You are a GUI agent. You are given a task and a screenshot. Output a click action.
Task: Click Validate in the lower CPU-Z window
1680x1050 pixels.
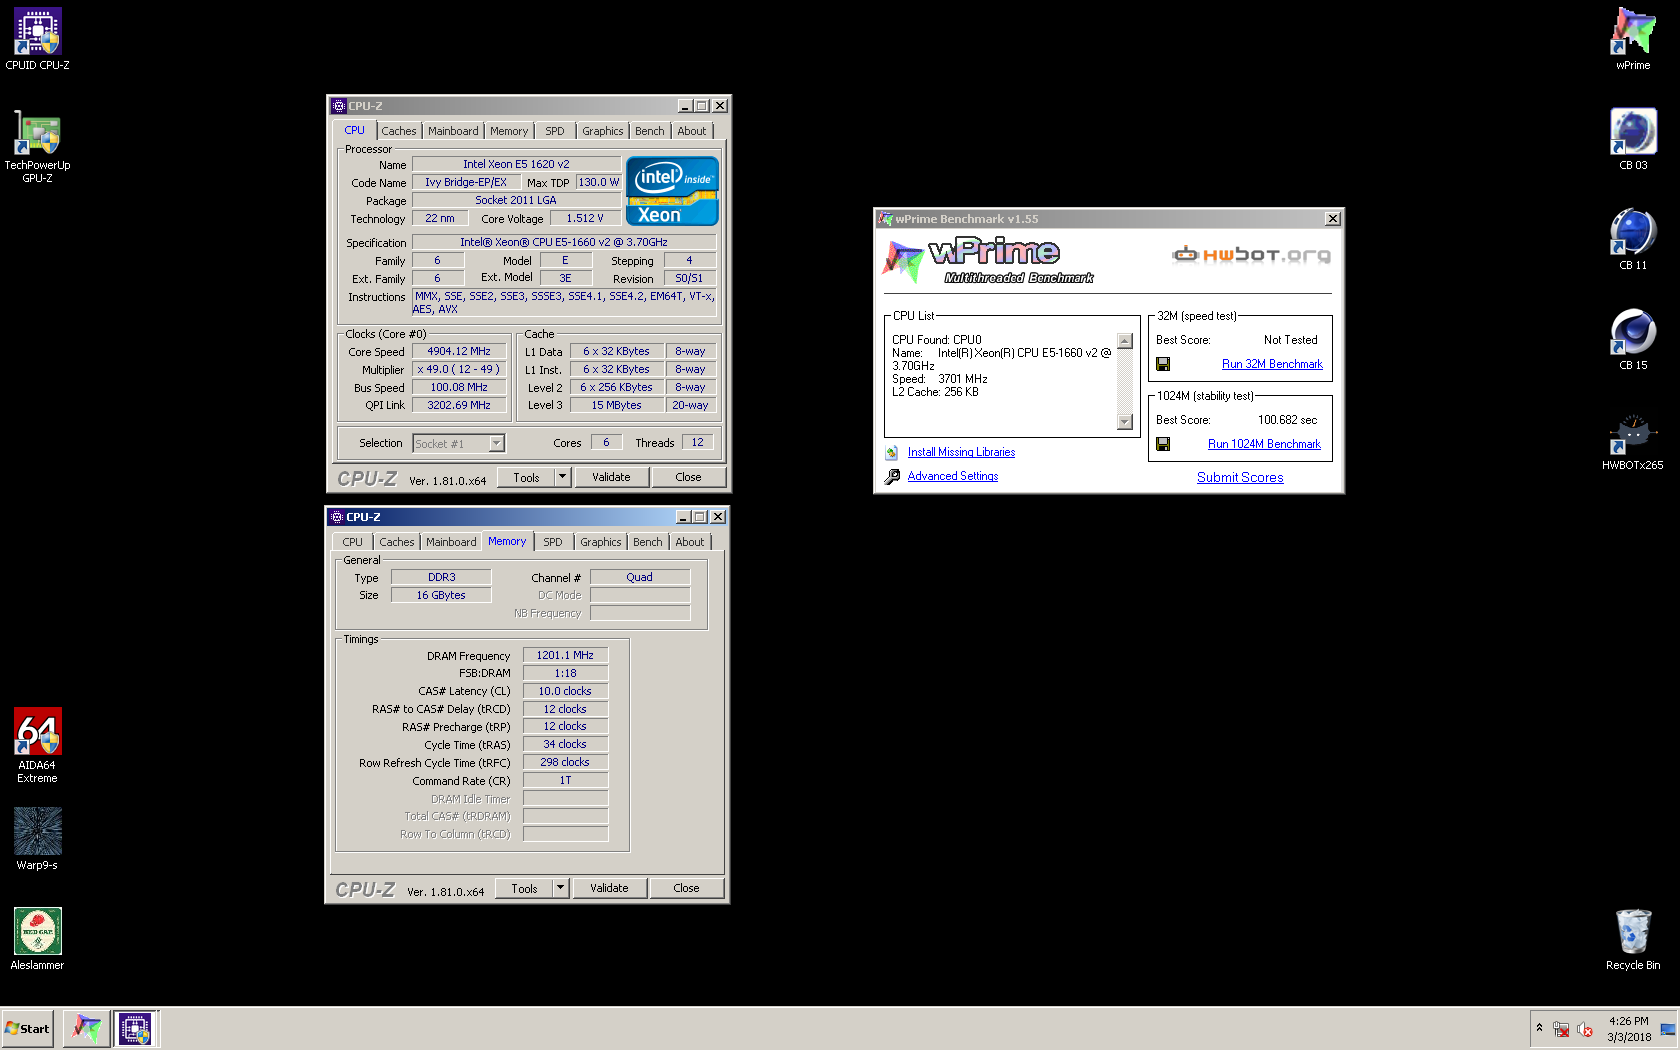[609, 888]
